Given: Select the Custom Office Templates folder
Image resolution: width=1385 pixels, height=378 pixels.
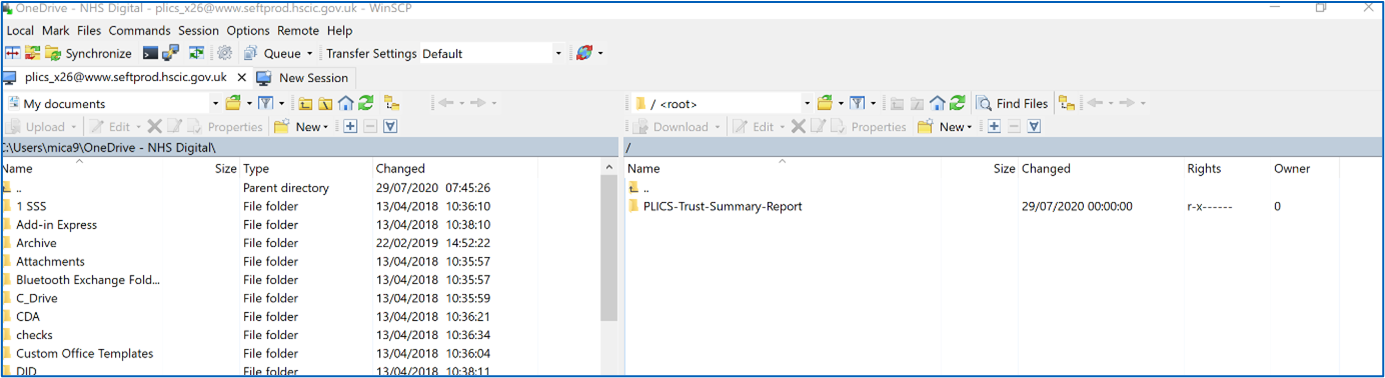Looking at the screenshot, I should 85,353.
